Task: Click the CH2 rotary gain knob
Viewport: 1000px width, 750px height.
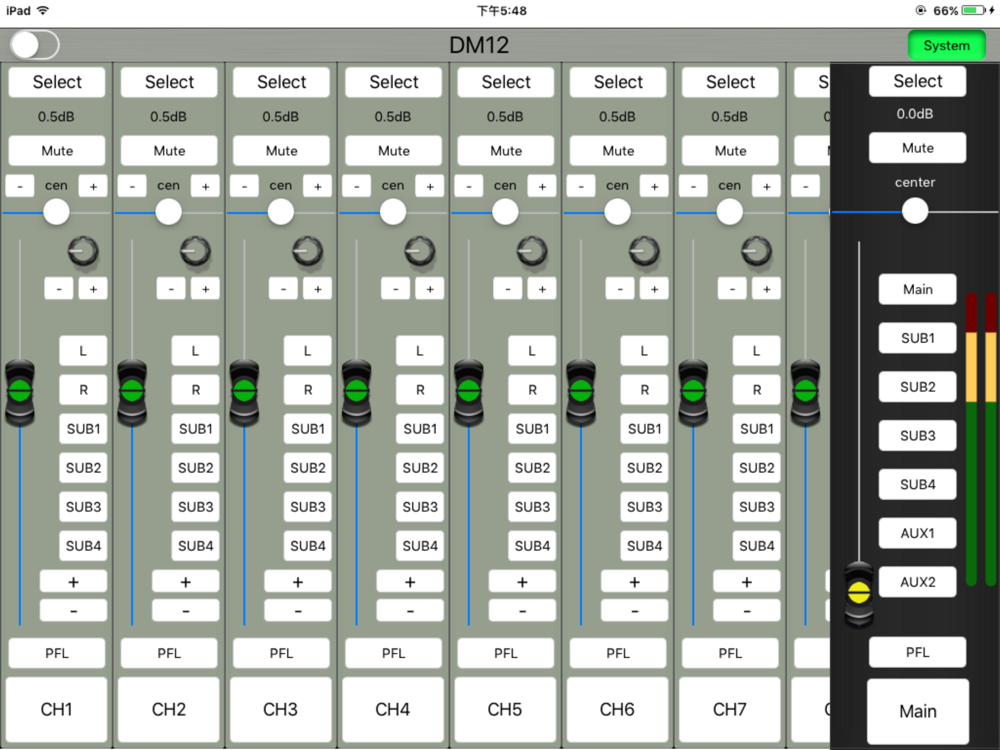Action: (195, 251)
